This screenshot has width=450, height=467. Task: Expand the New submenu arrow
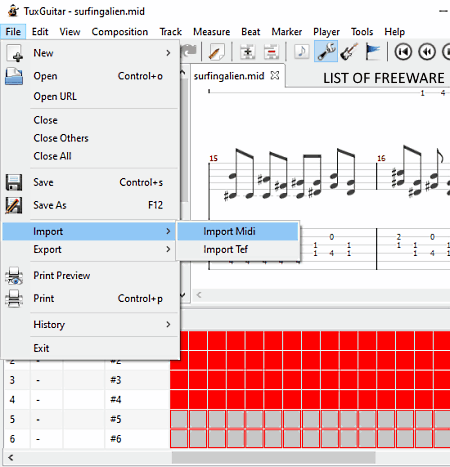(168, 53)
